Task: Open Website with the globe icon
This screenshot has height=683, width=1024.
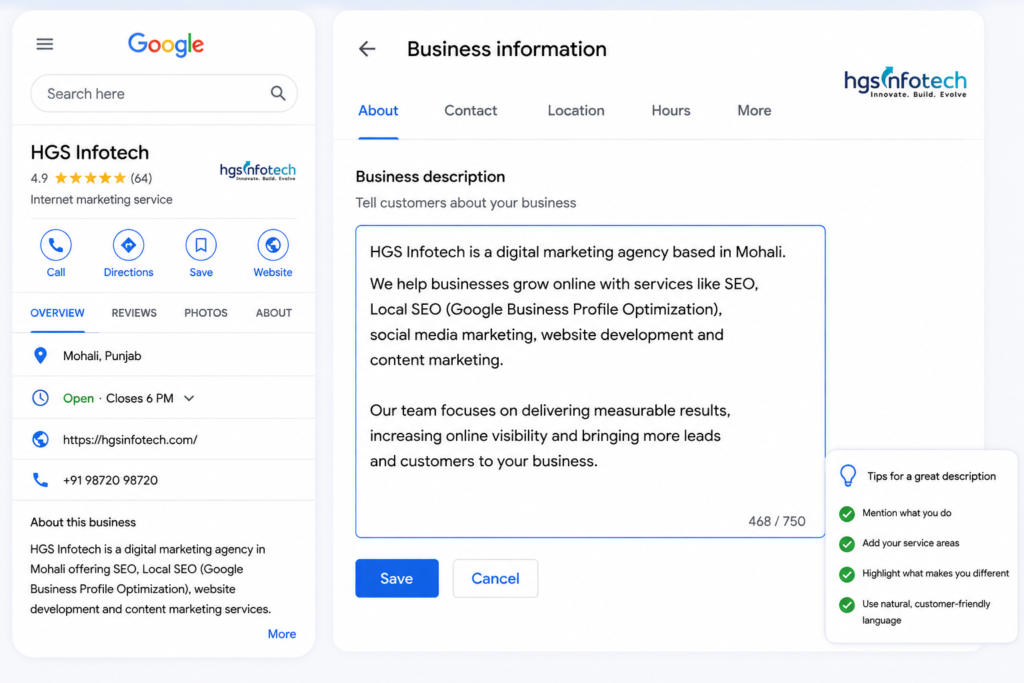Action: point(272,245)
